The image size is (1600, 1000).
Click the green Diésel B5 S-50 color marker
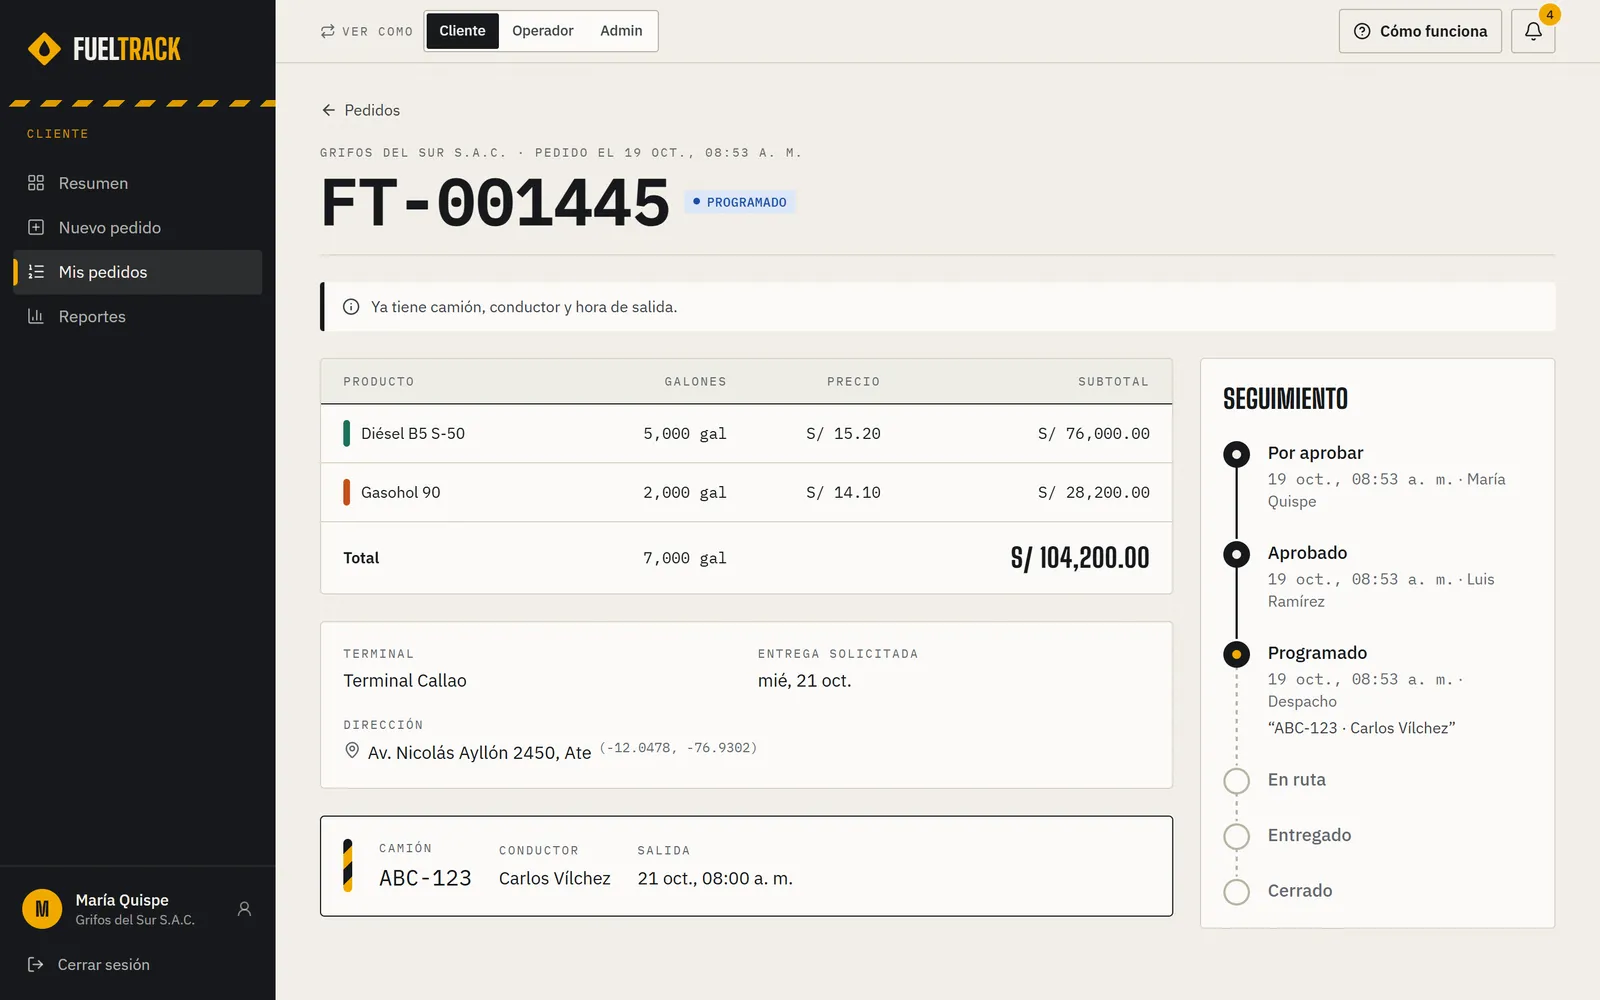(346, 433)
